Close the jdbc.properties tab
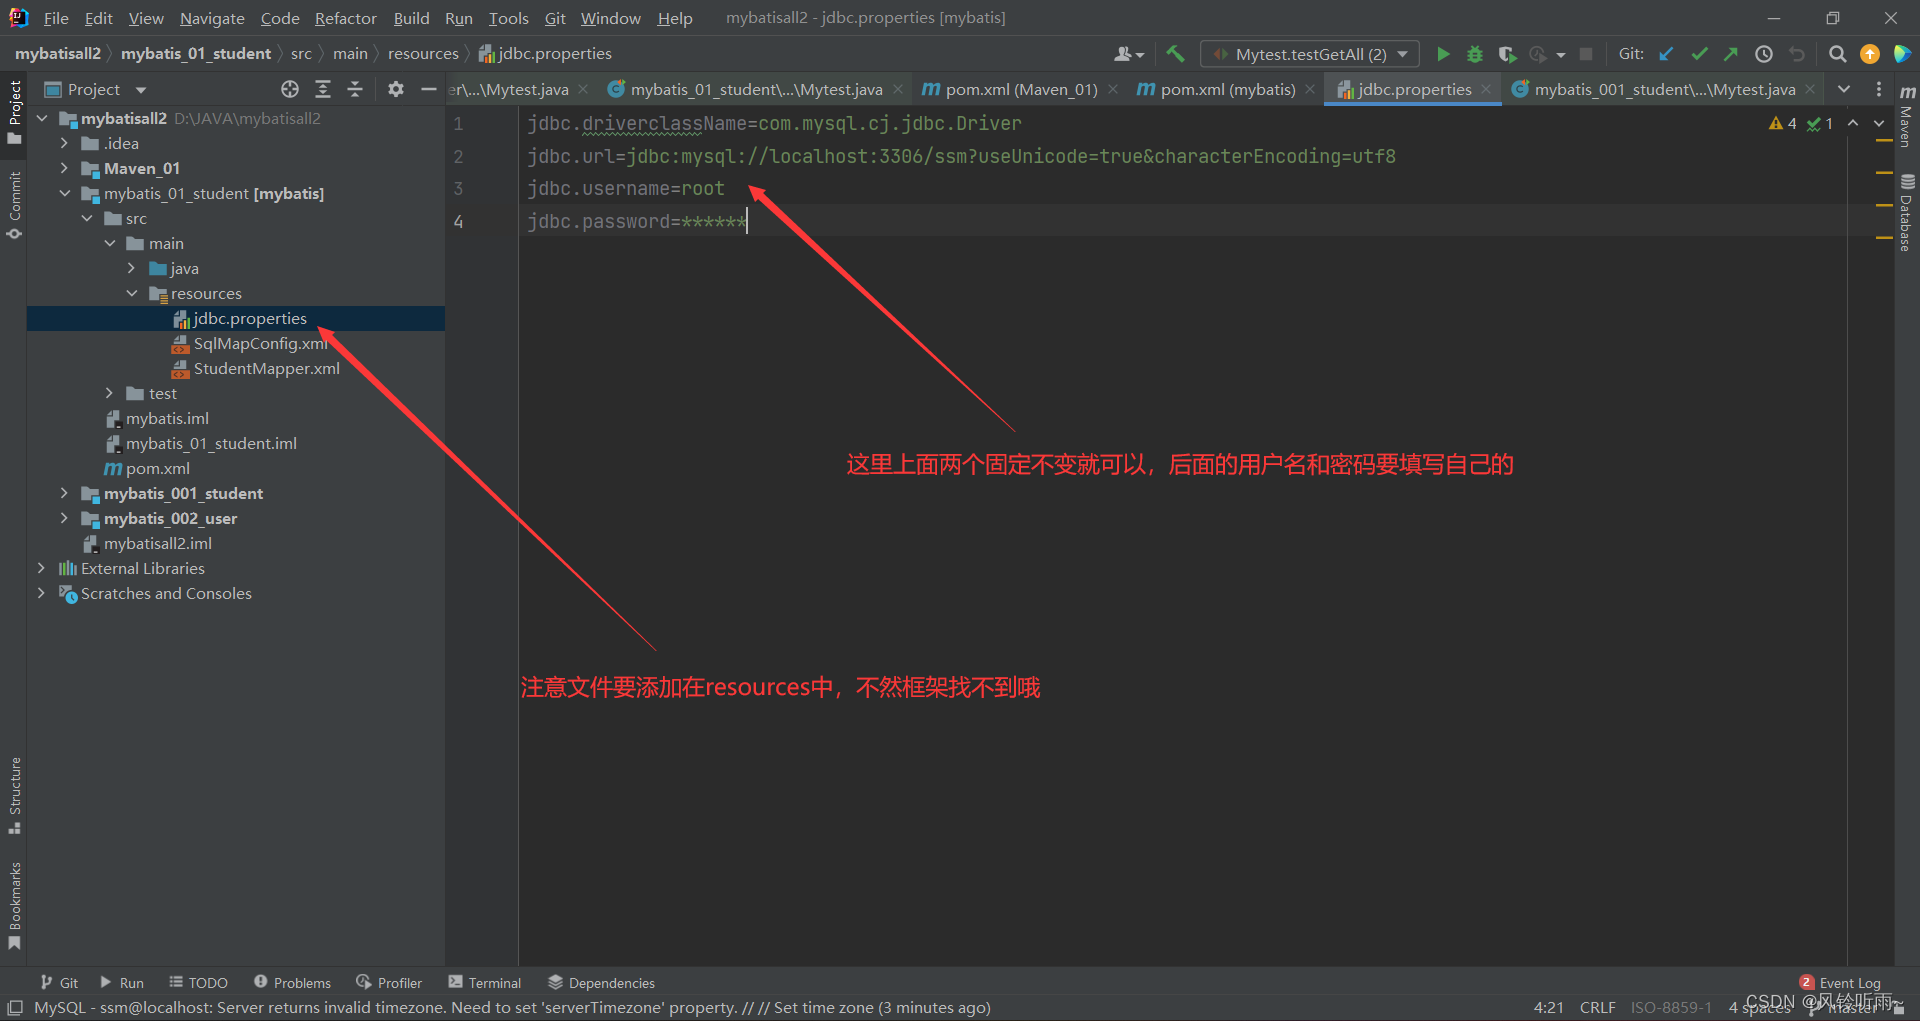This screenshot has width=1920, height=1021. pos(1487,89)
